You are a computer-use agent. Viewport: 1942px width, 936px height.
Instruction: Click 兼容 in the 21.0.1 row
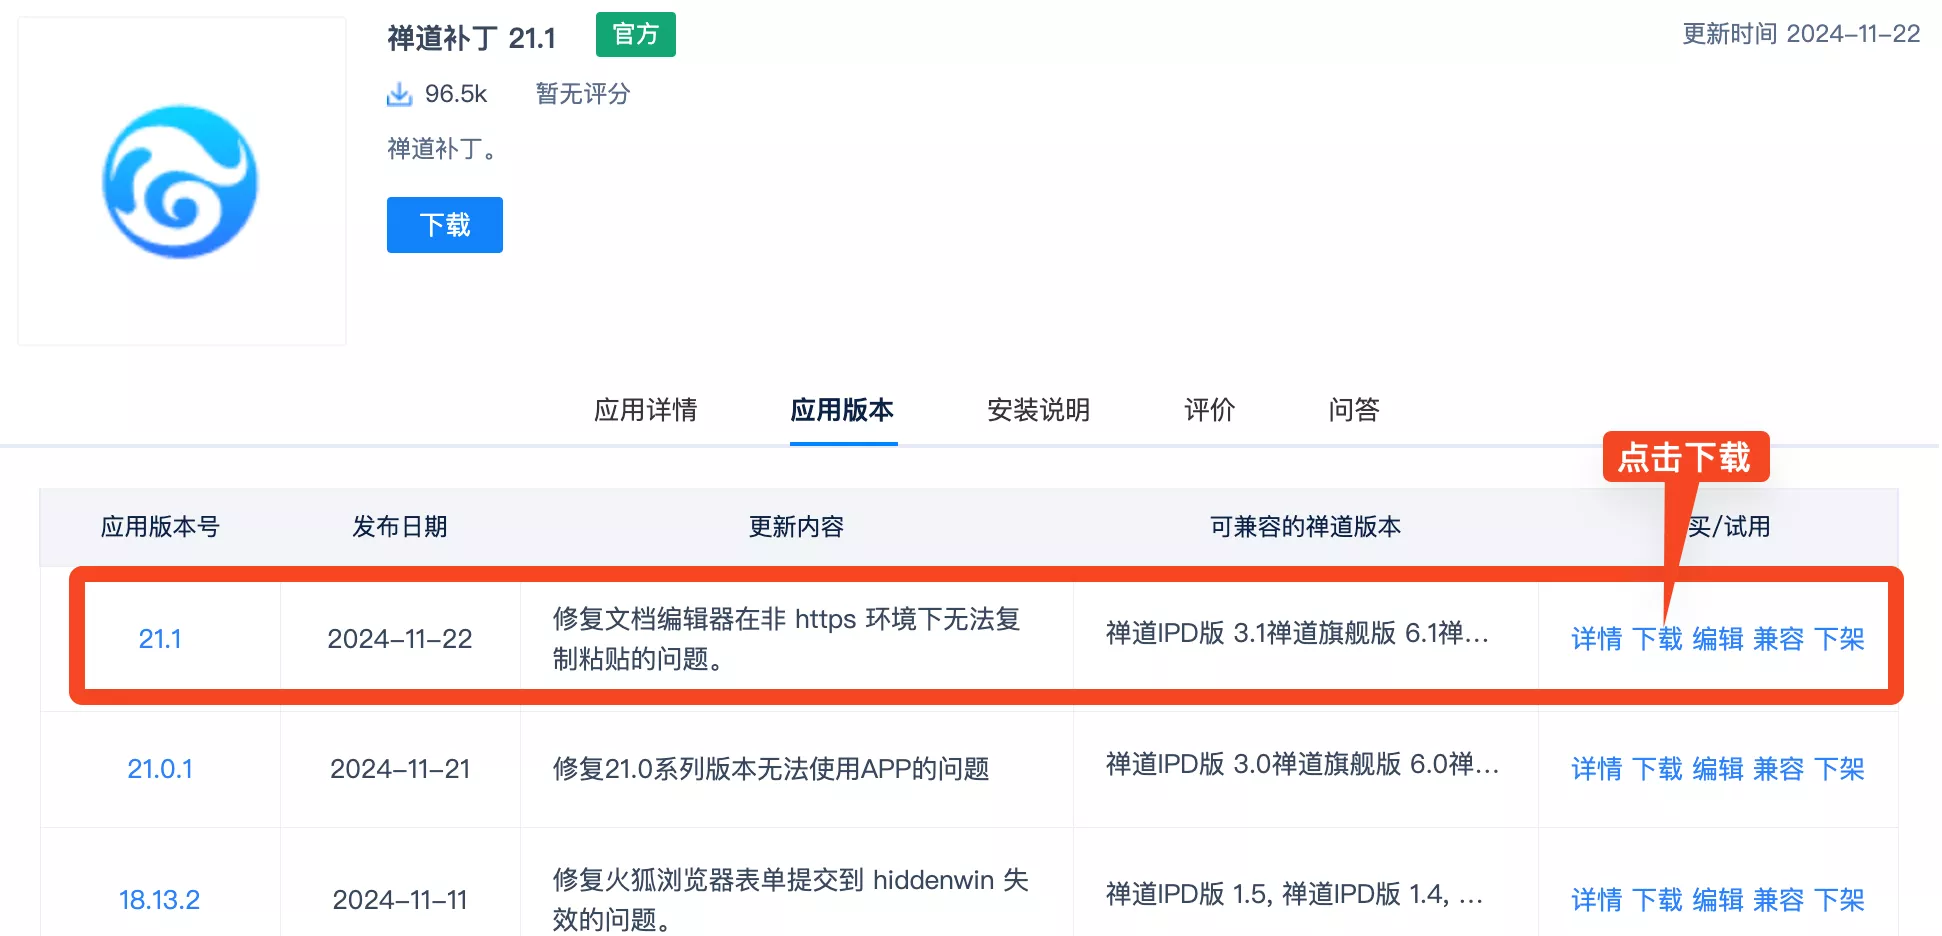pos(1779,769)
